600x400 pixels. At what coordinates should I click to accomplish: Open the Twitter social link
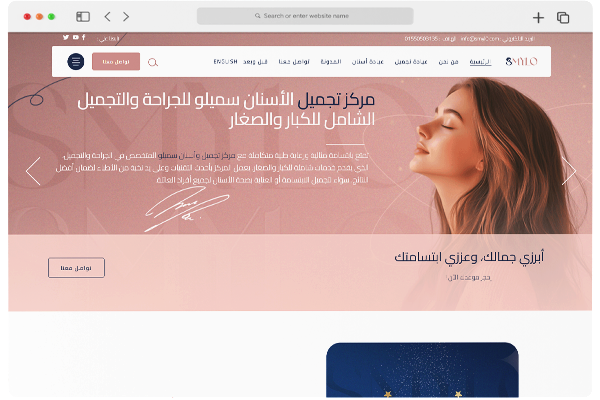click(66, 37)
